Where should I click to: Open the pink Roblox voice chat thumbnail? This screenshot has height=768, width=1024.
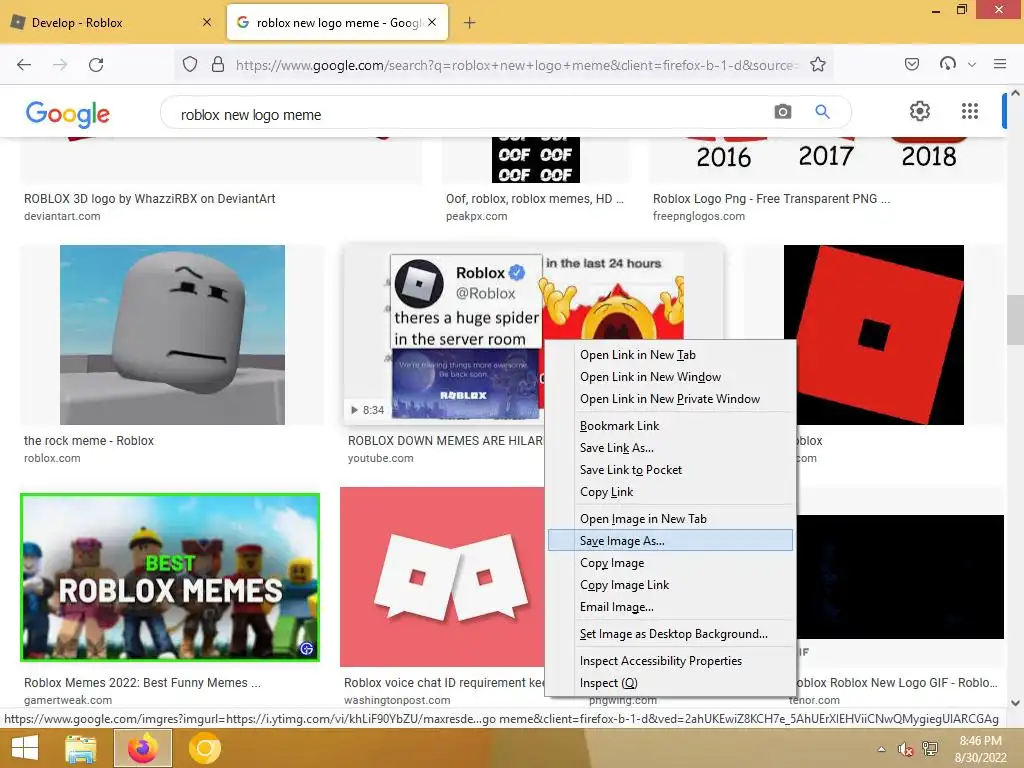(x=443, y=577)
